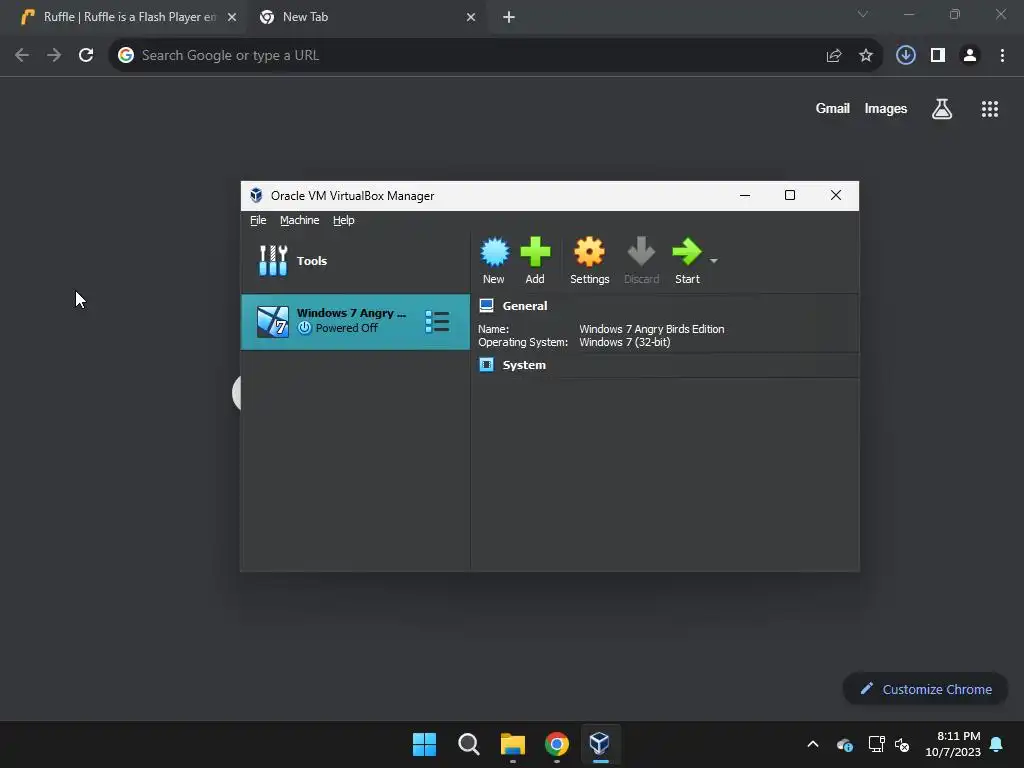This screenshot has width=1024, height=768.
Task: Select the Windows 7 Angry VM entry
Action: coord(355,321)
